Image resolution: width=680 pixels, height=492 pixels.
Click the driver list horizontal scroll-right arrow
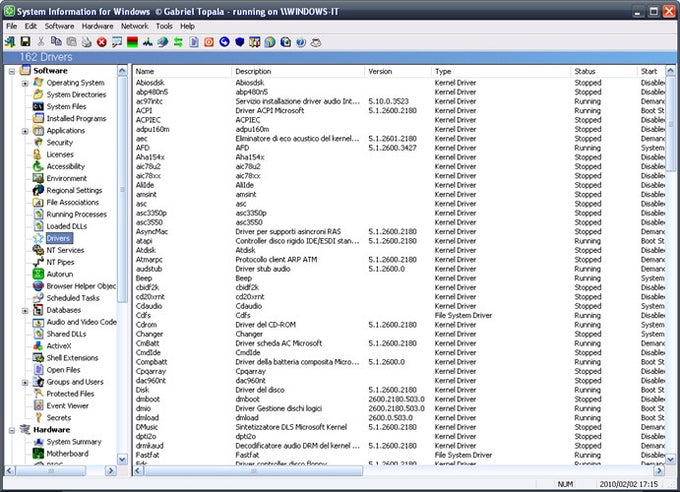tap(659, 470)
